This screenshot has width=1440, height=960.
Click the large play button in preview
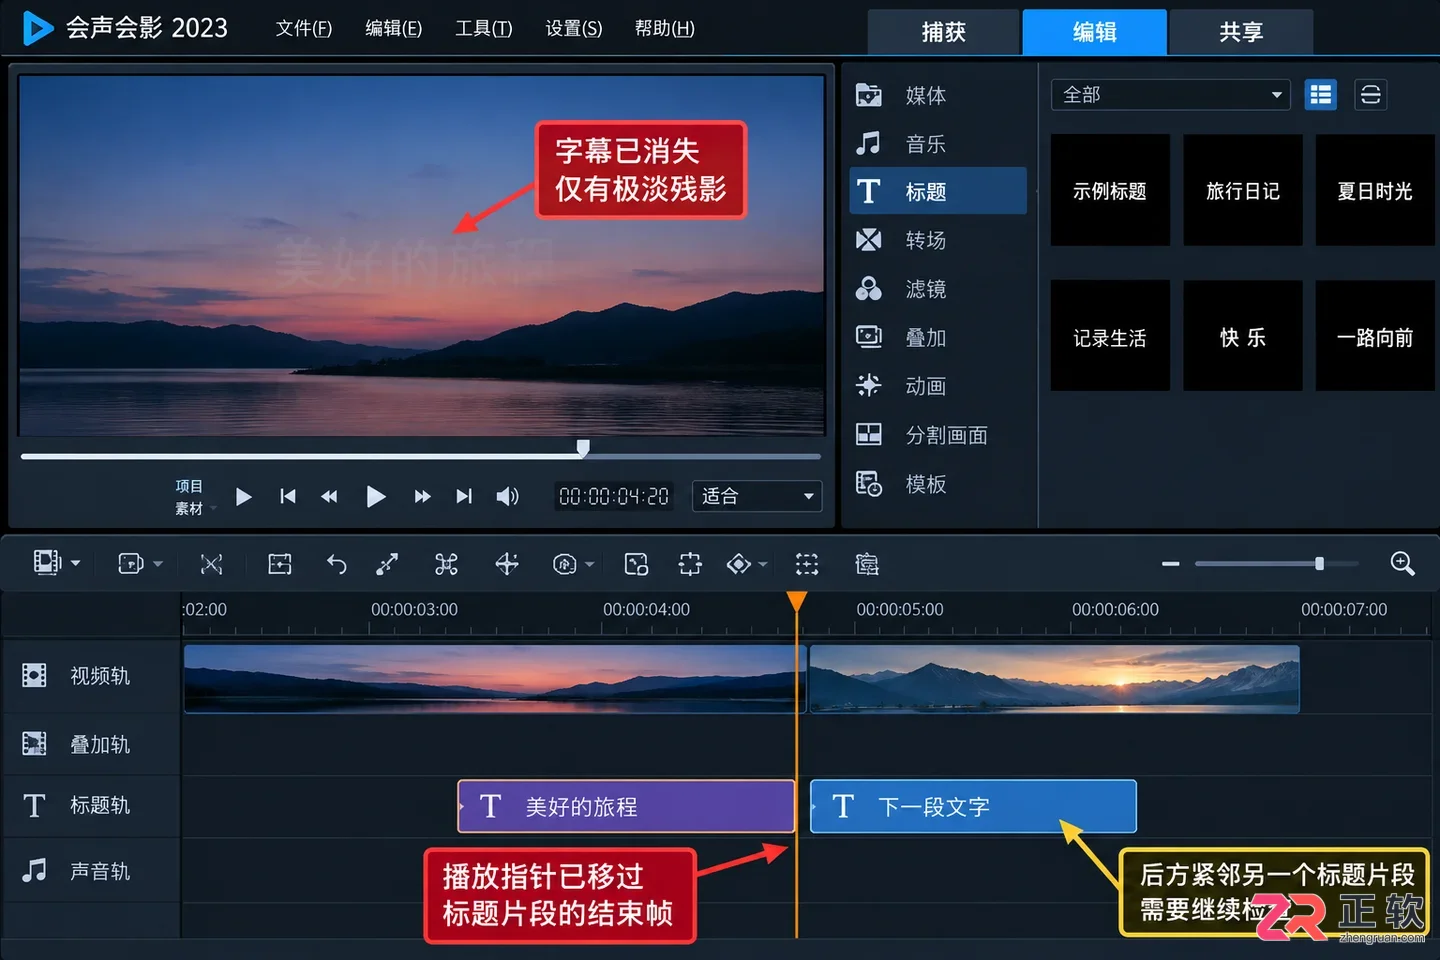375,496
